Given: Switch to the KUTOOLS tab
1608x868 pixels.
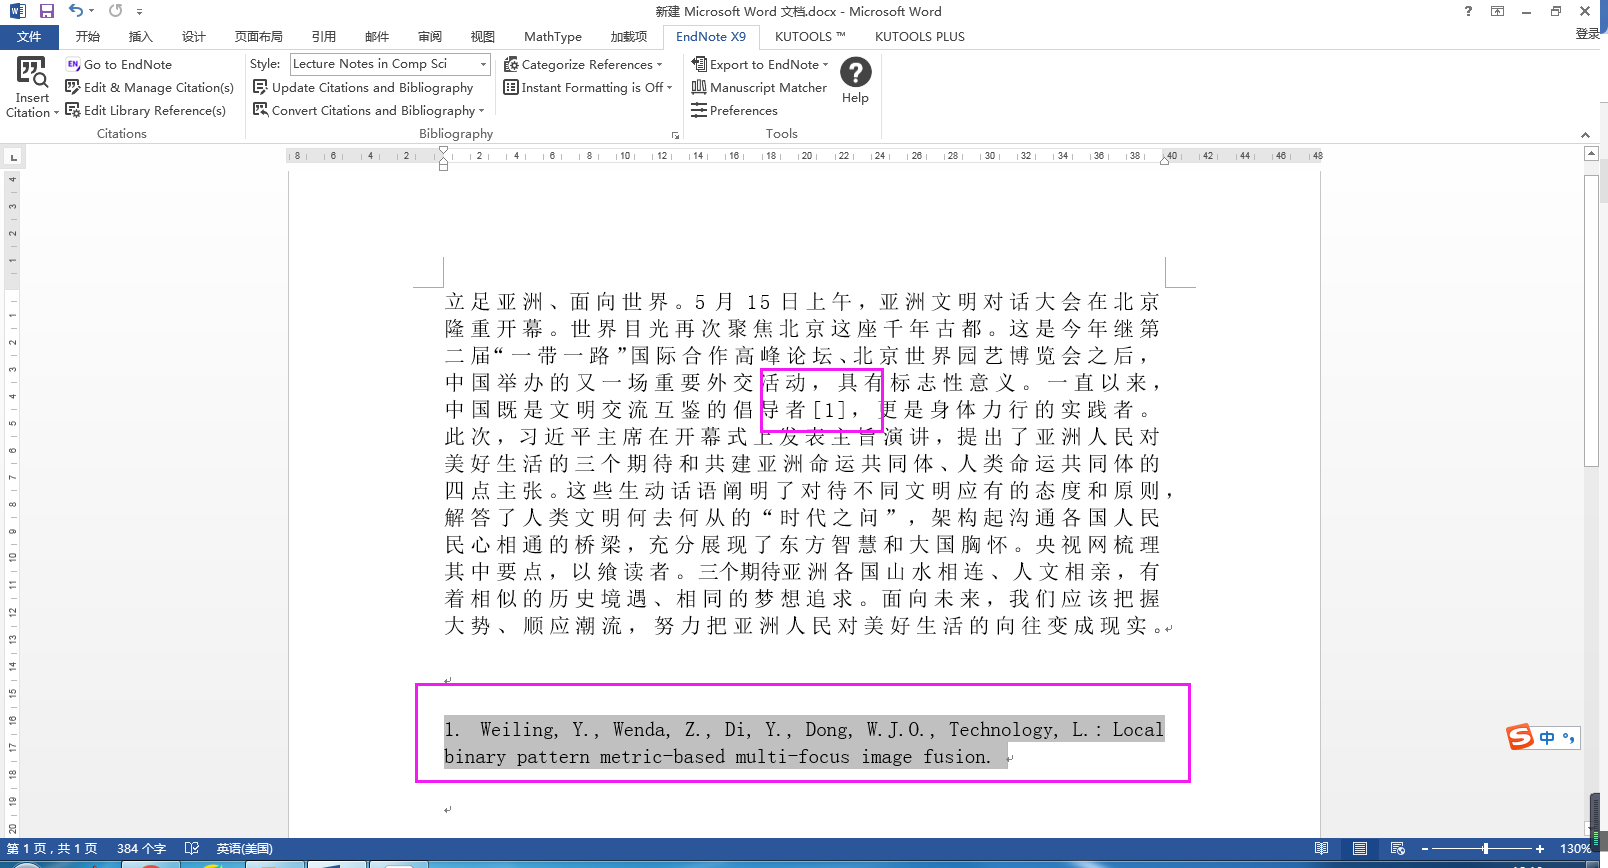Looking at the screenshot, I should coord(810,37).
